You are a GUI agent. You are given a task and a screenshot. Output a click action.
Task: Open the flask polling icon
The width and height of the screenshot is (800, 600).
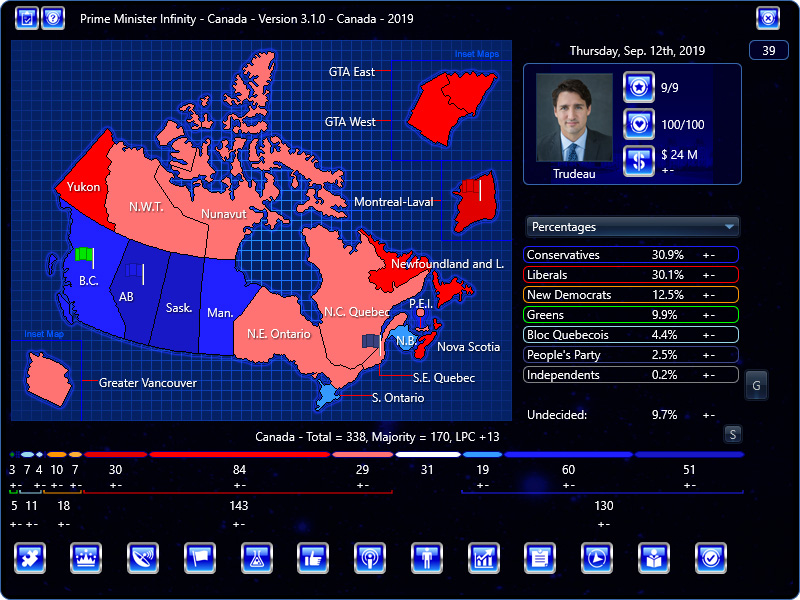(x=257, y=559)
